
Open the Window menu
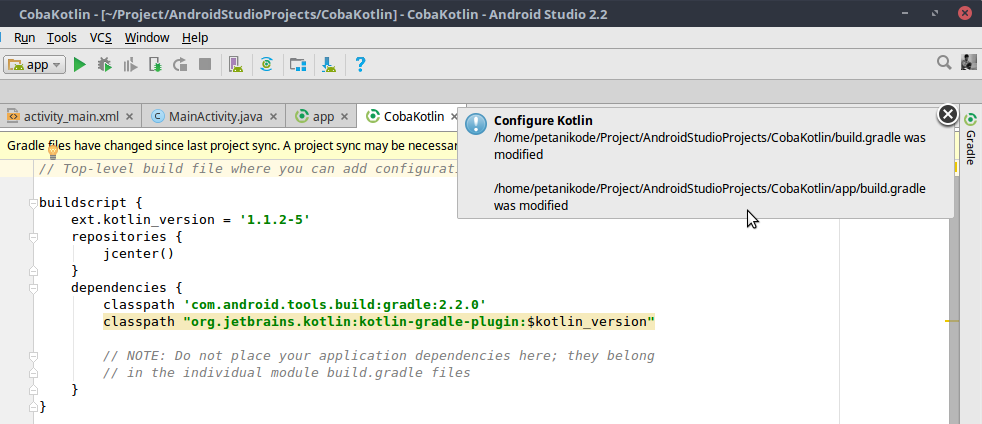[147, 38]
